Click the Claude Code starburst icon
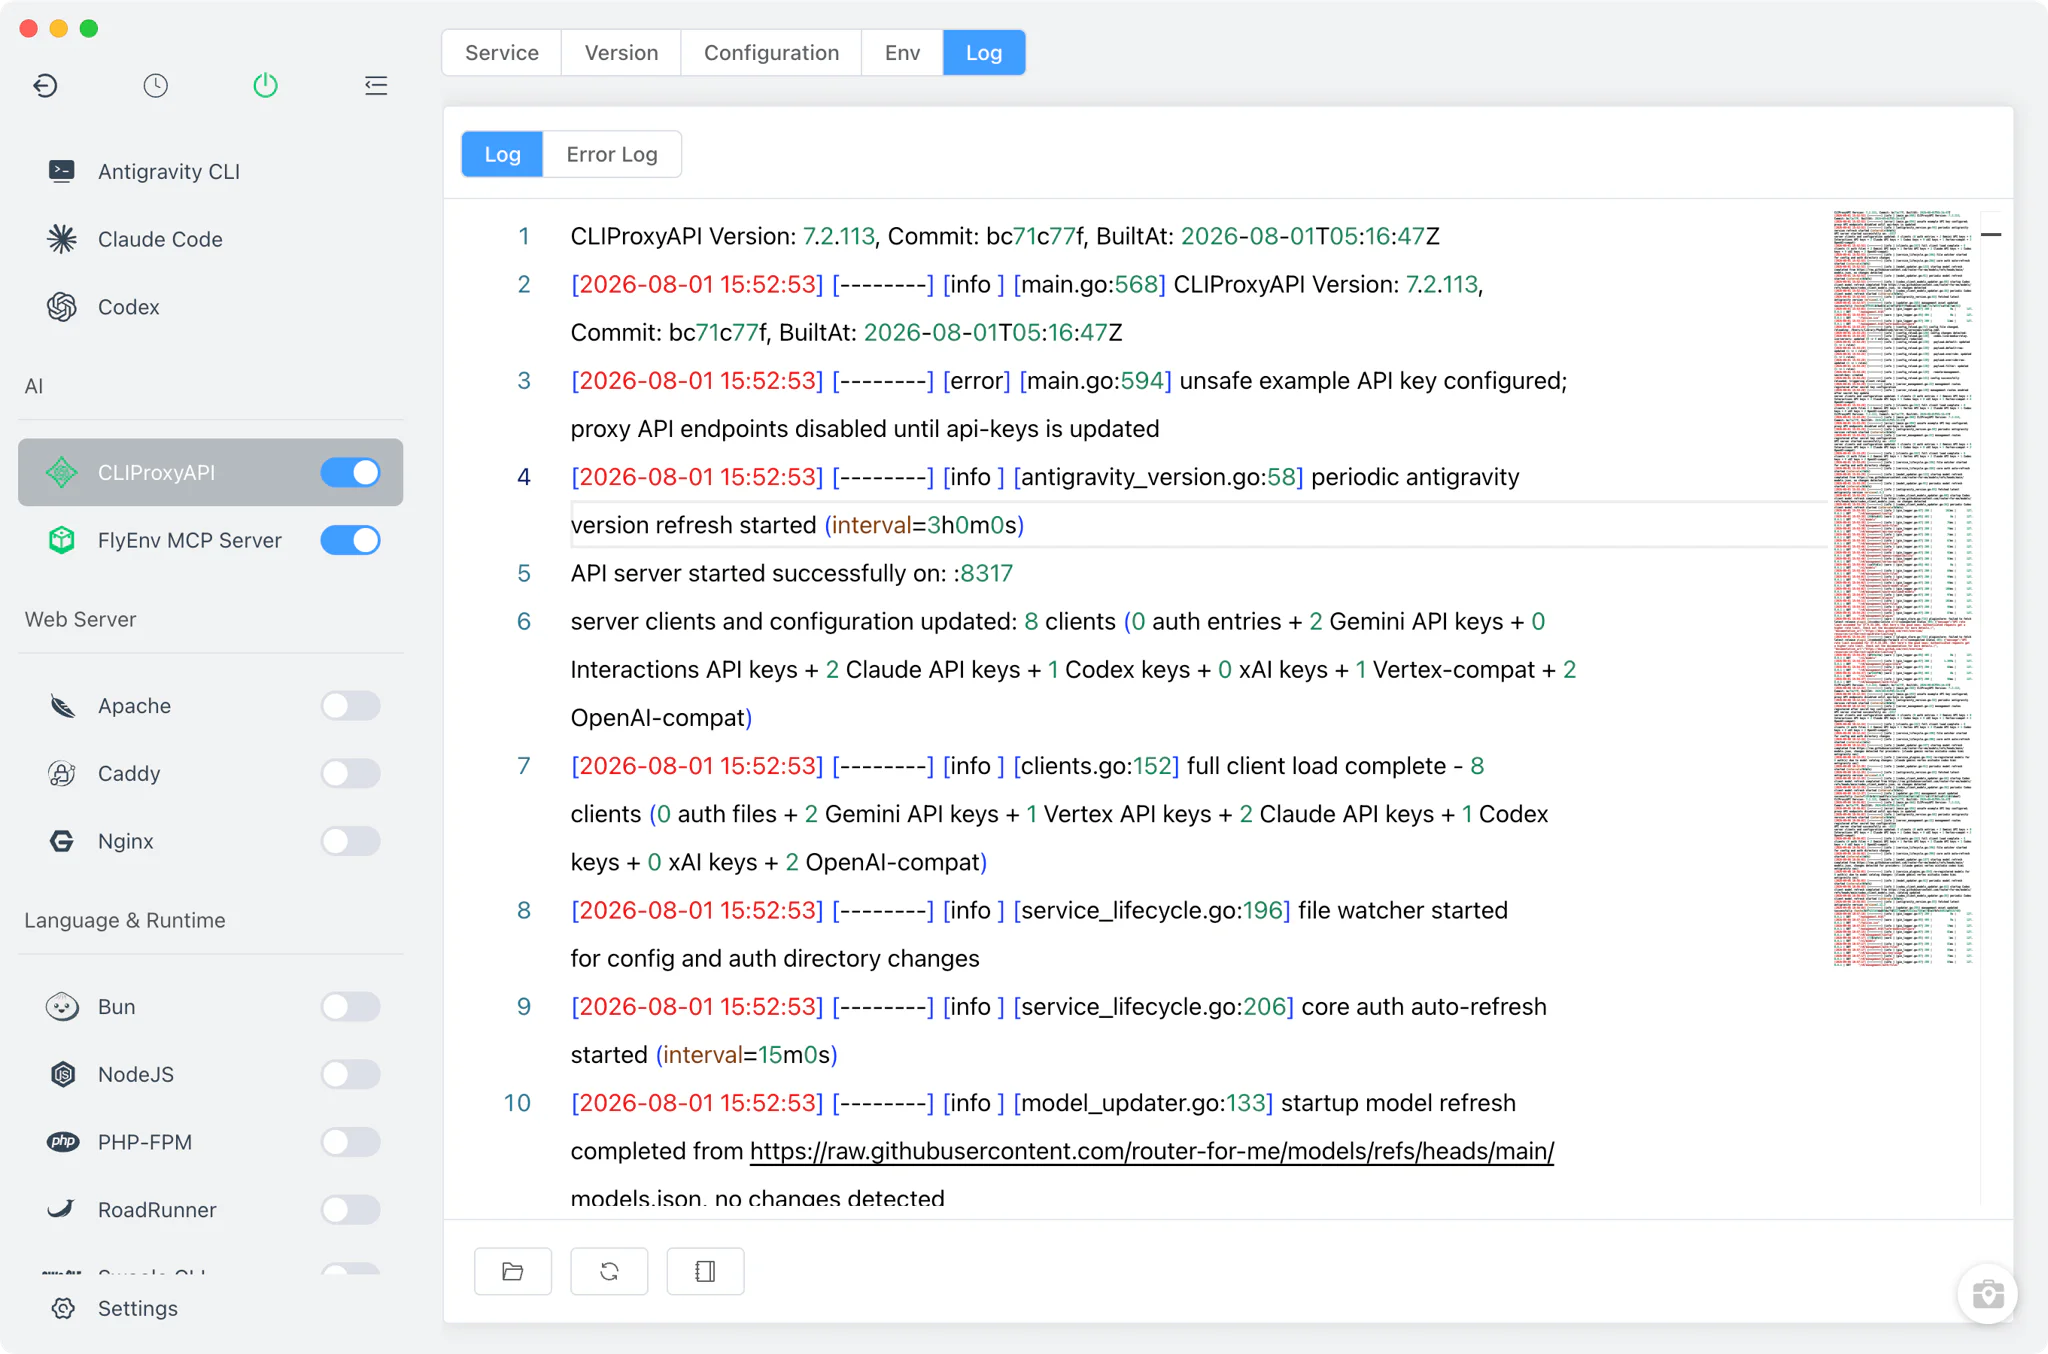 [62, 239]
